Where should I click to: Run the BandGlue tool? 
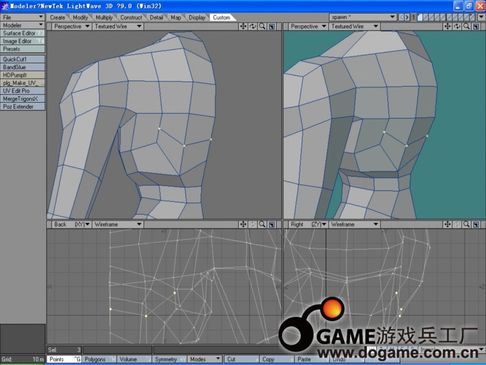[23, 67]
